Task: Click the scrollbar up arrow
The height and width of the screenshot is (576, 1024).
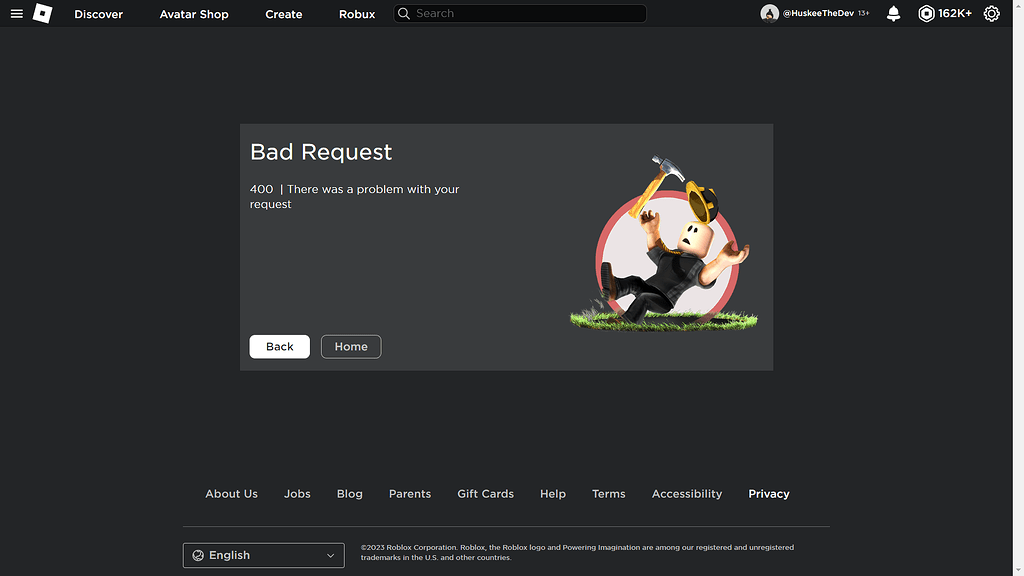Action: [1018, 5]
